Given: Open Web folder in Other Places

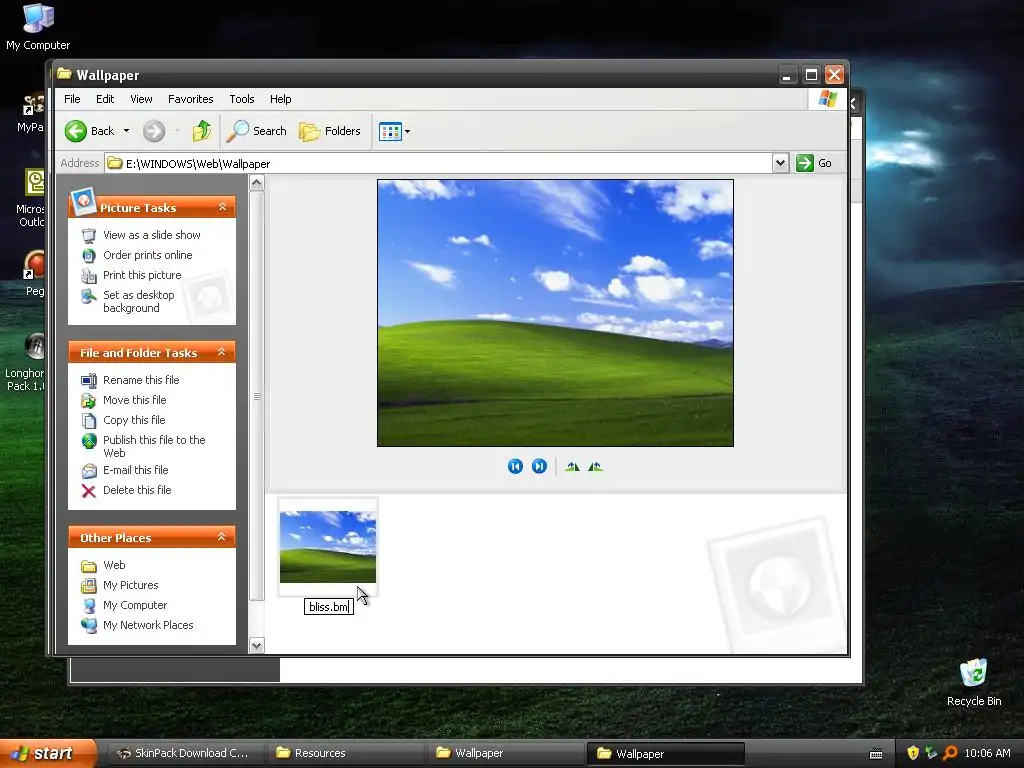Looking at the screenshot, I should click(x=114, y=566).
